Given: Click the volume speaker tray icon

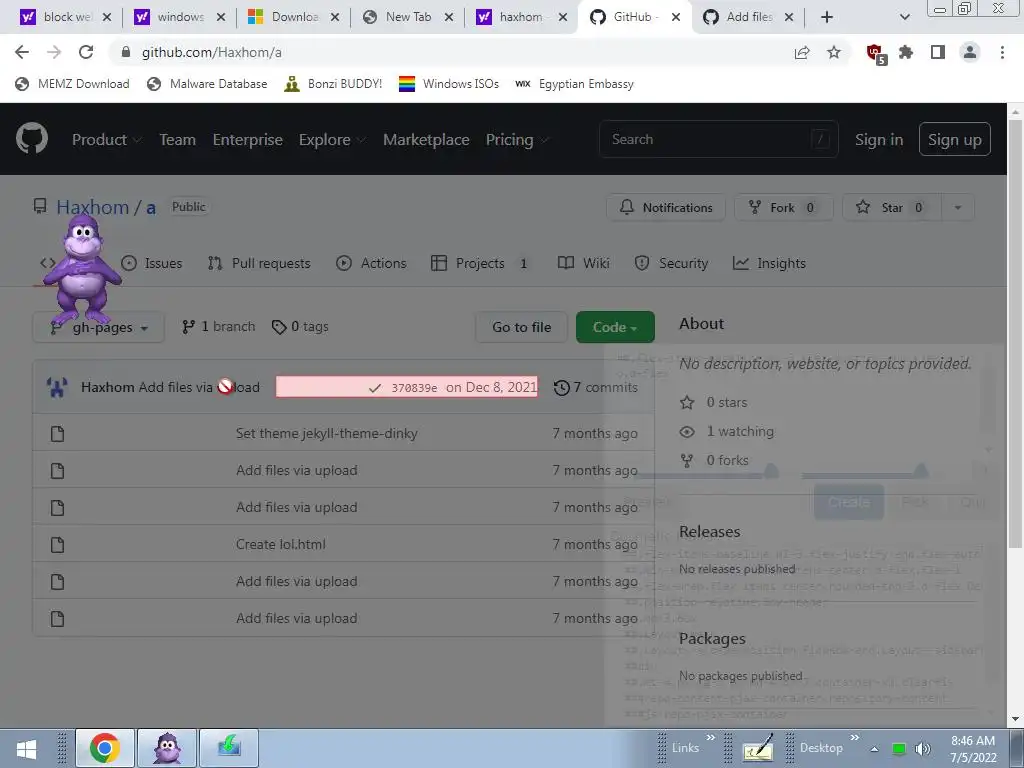Looking at the screenshot, I should [x=923, y=749].
